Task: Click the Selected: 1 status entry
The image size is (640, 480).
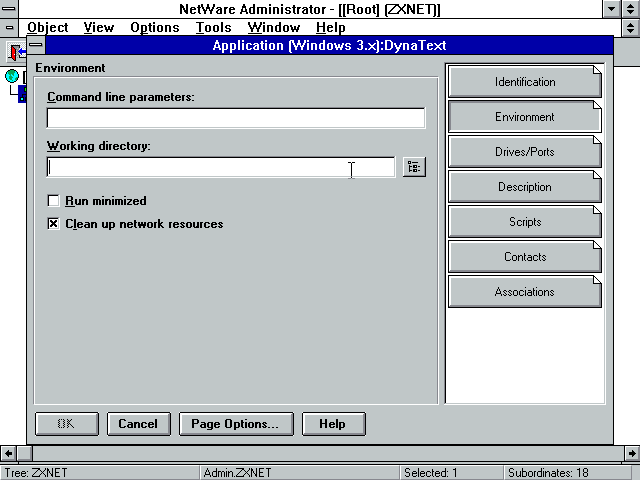Action: click(431, 473)
